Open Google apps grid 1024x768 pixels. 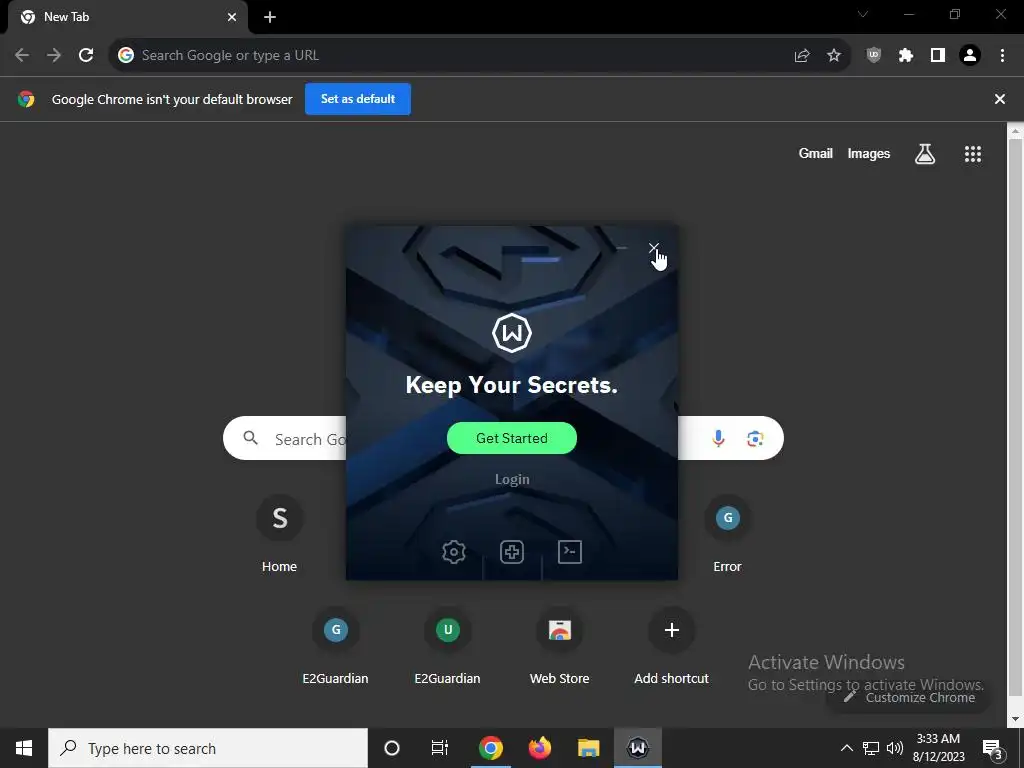973,154
